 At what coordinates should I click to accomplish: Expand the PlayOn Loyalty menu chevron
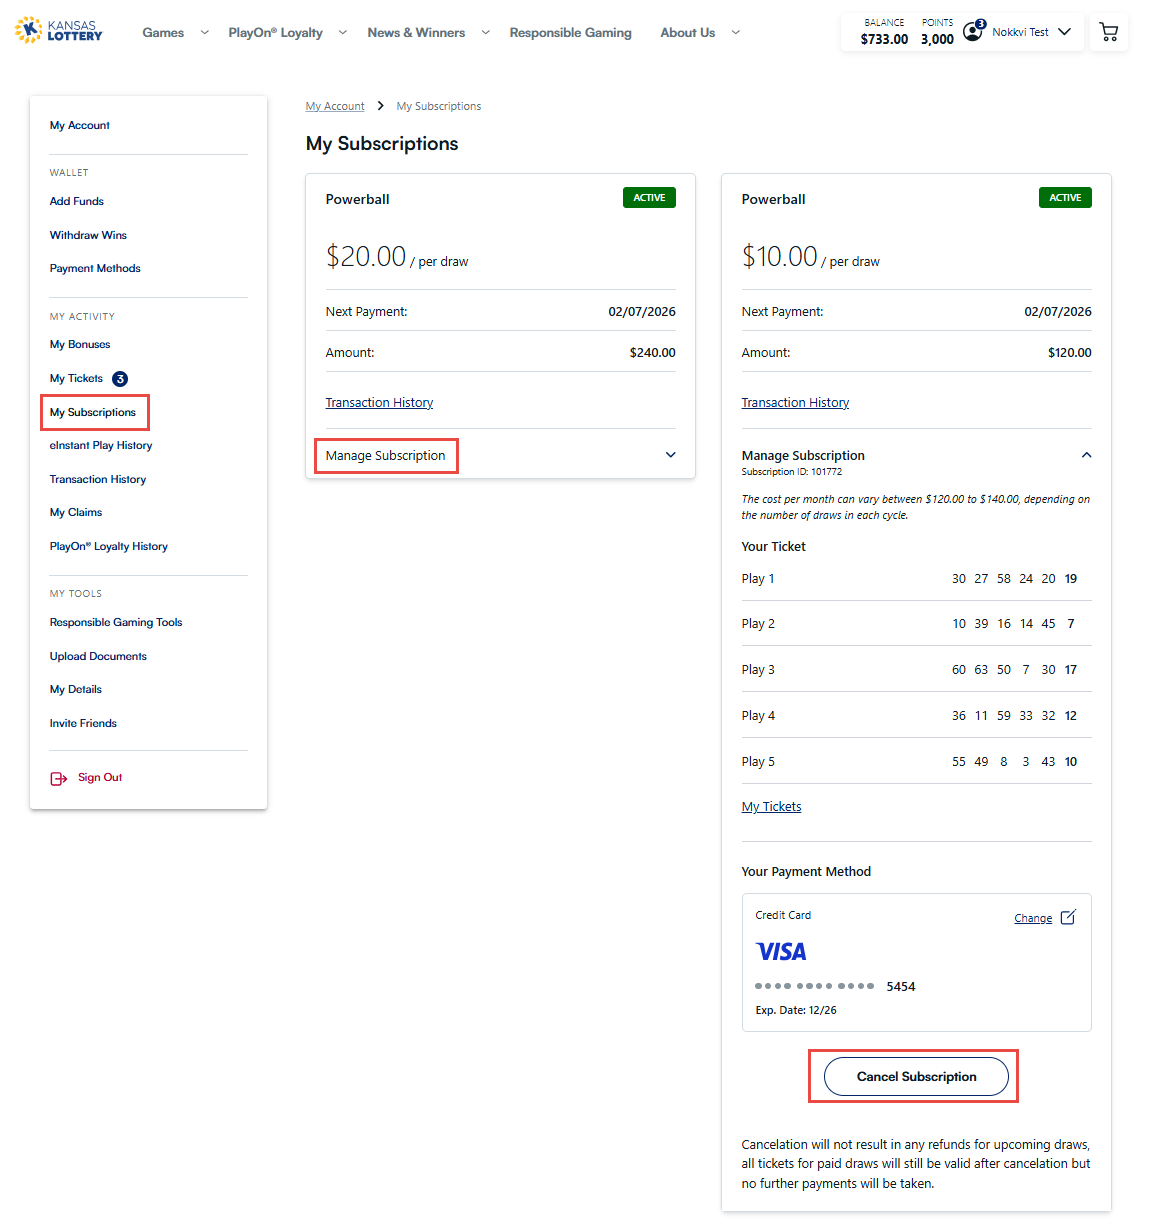[343, 32]
